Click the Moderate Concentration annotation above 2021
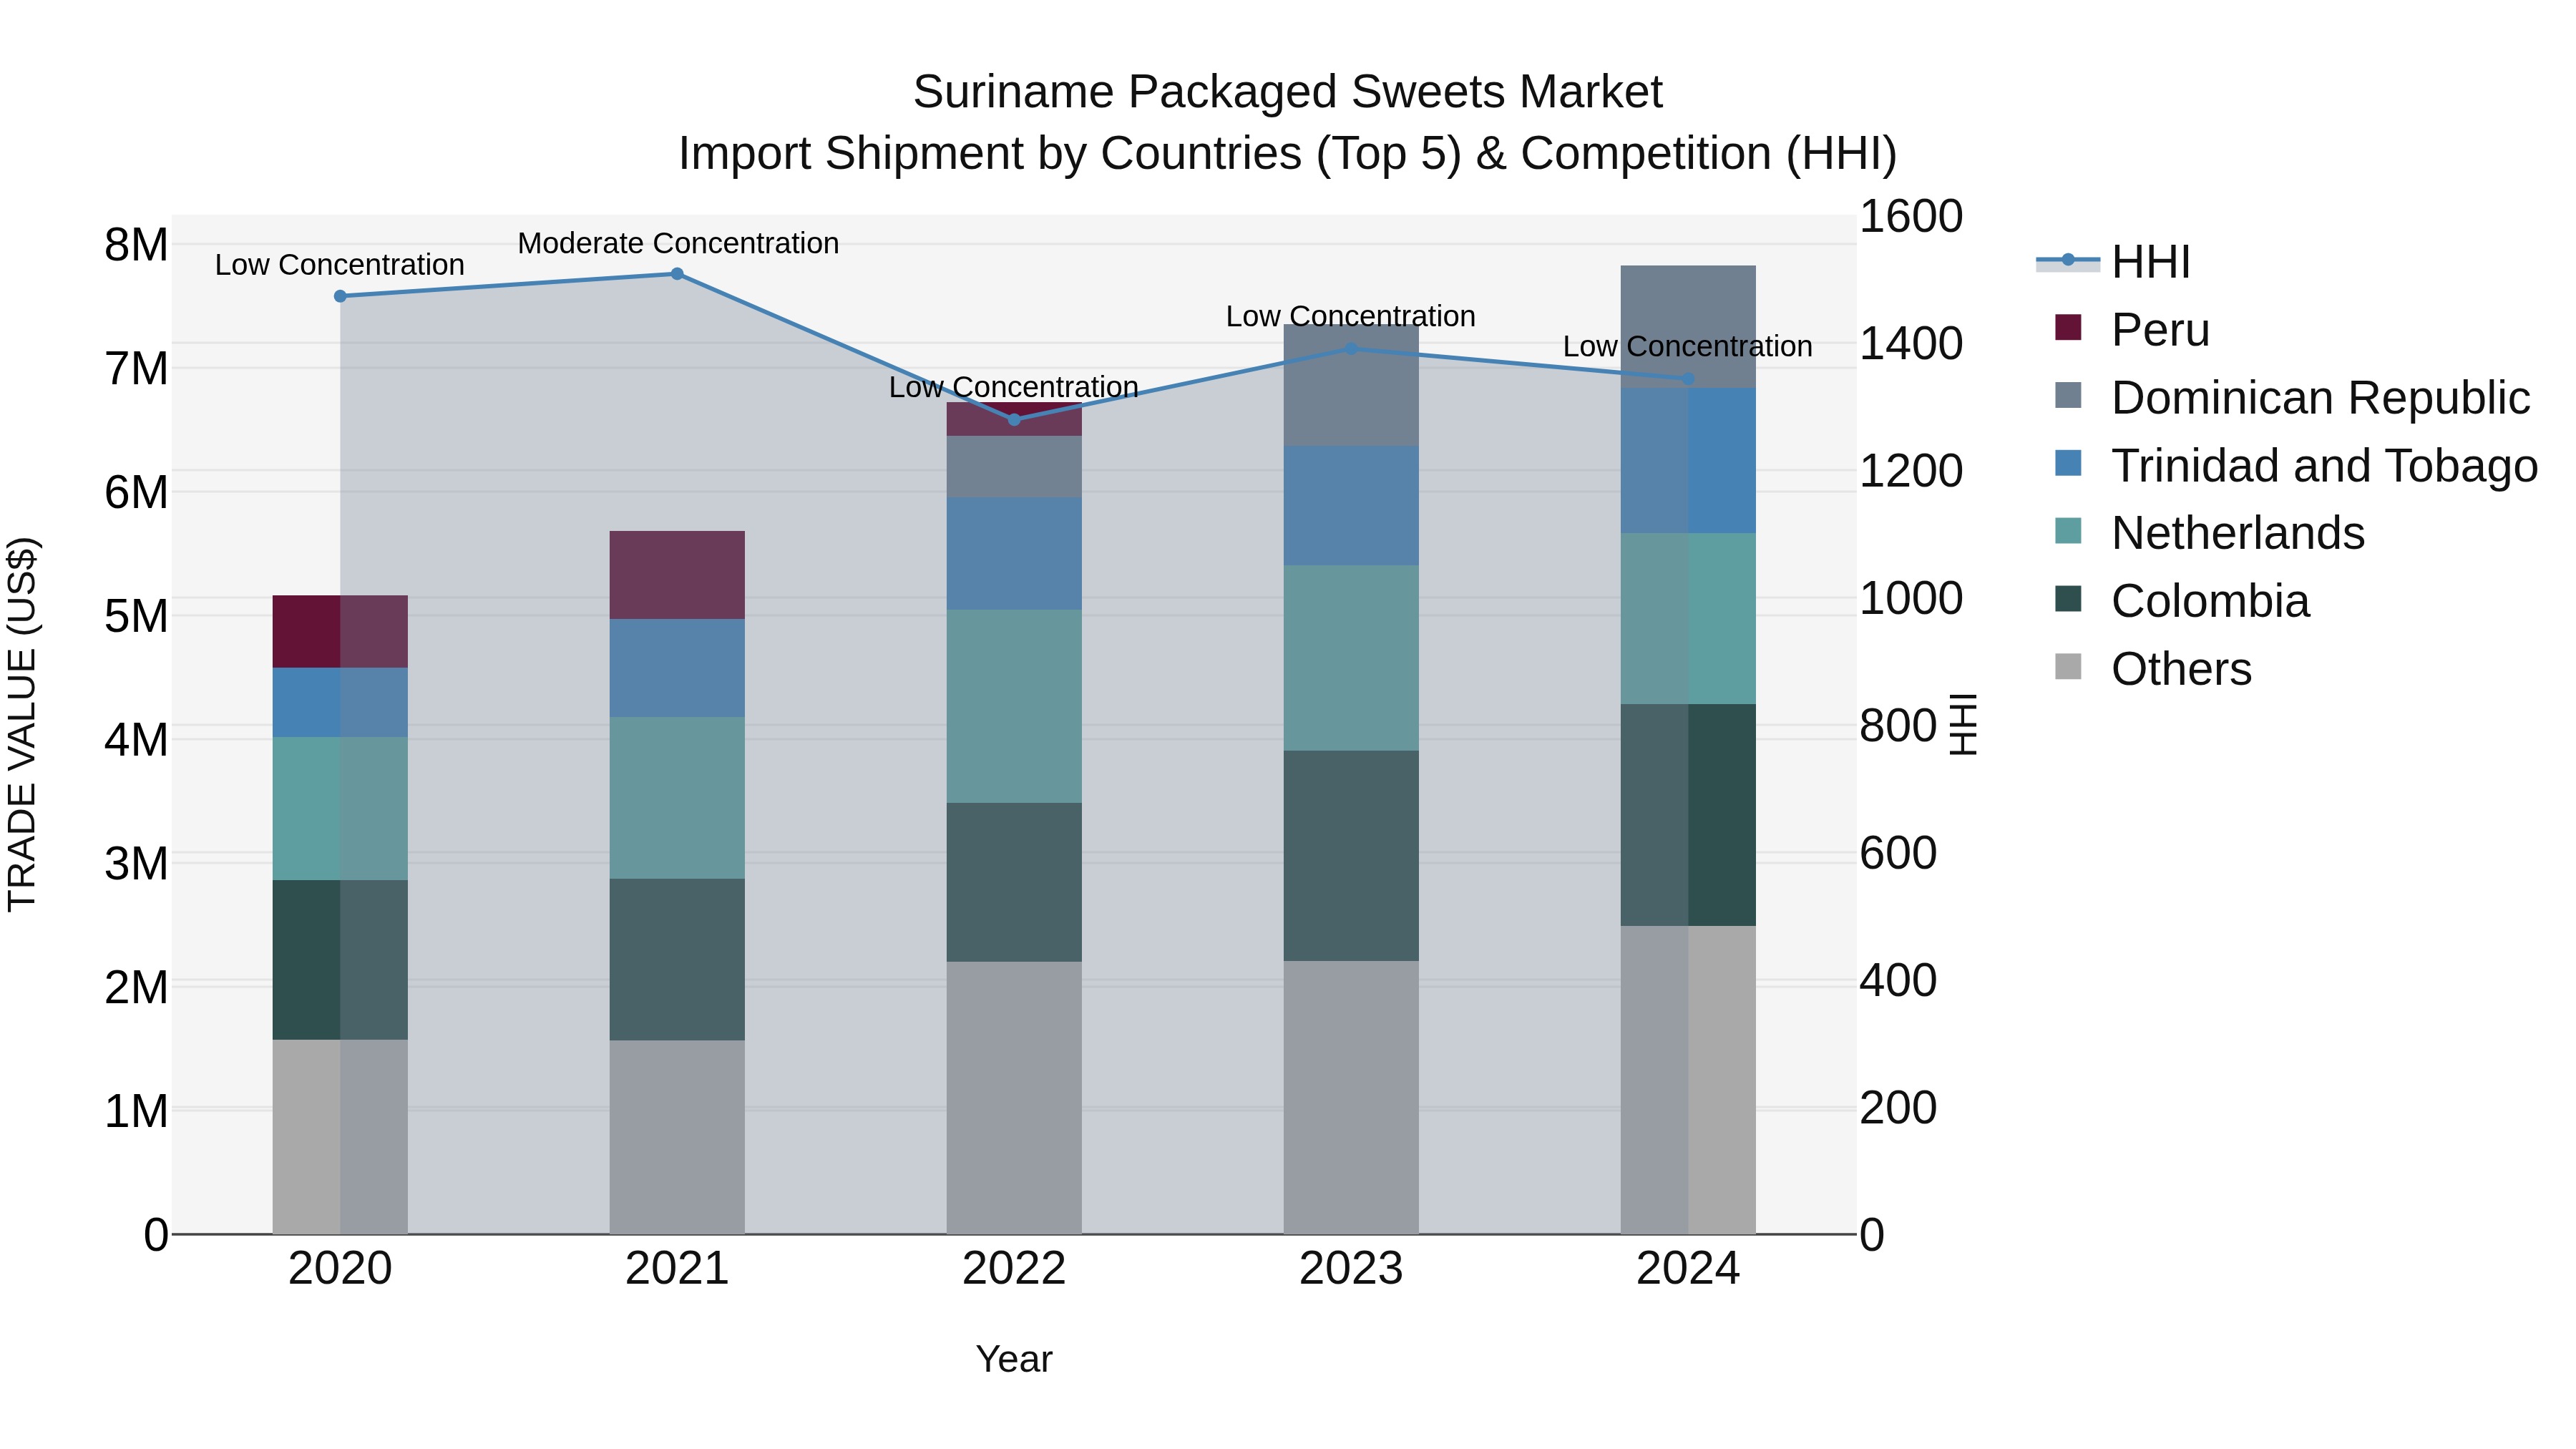The width and height of the screenshot is (2576, 1449). 678,243
